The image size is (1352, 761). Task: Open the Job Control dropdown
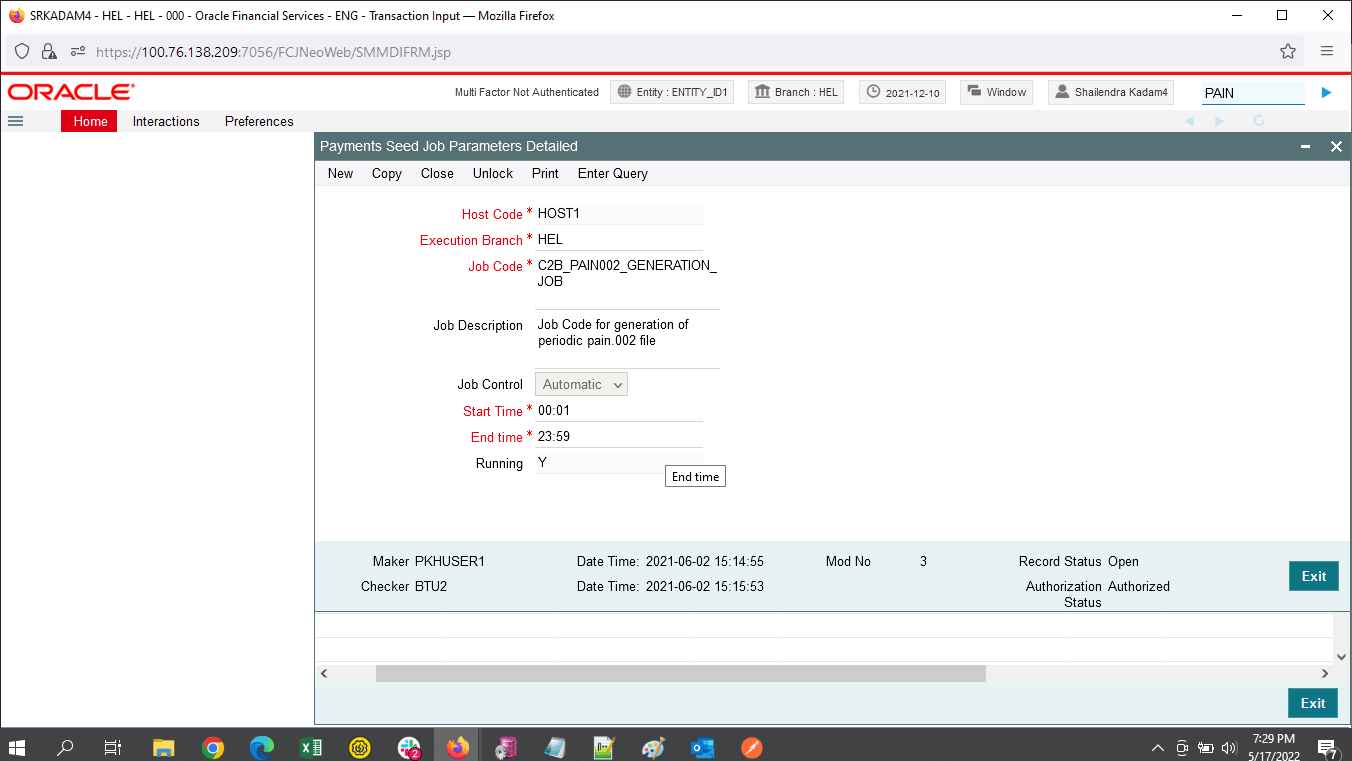[x=581, y=384]
